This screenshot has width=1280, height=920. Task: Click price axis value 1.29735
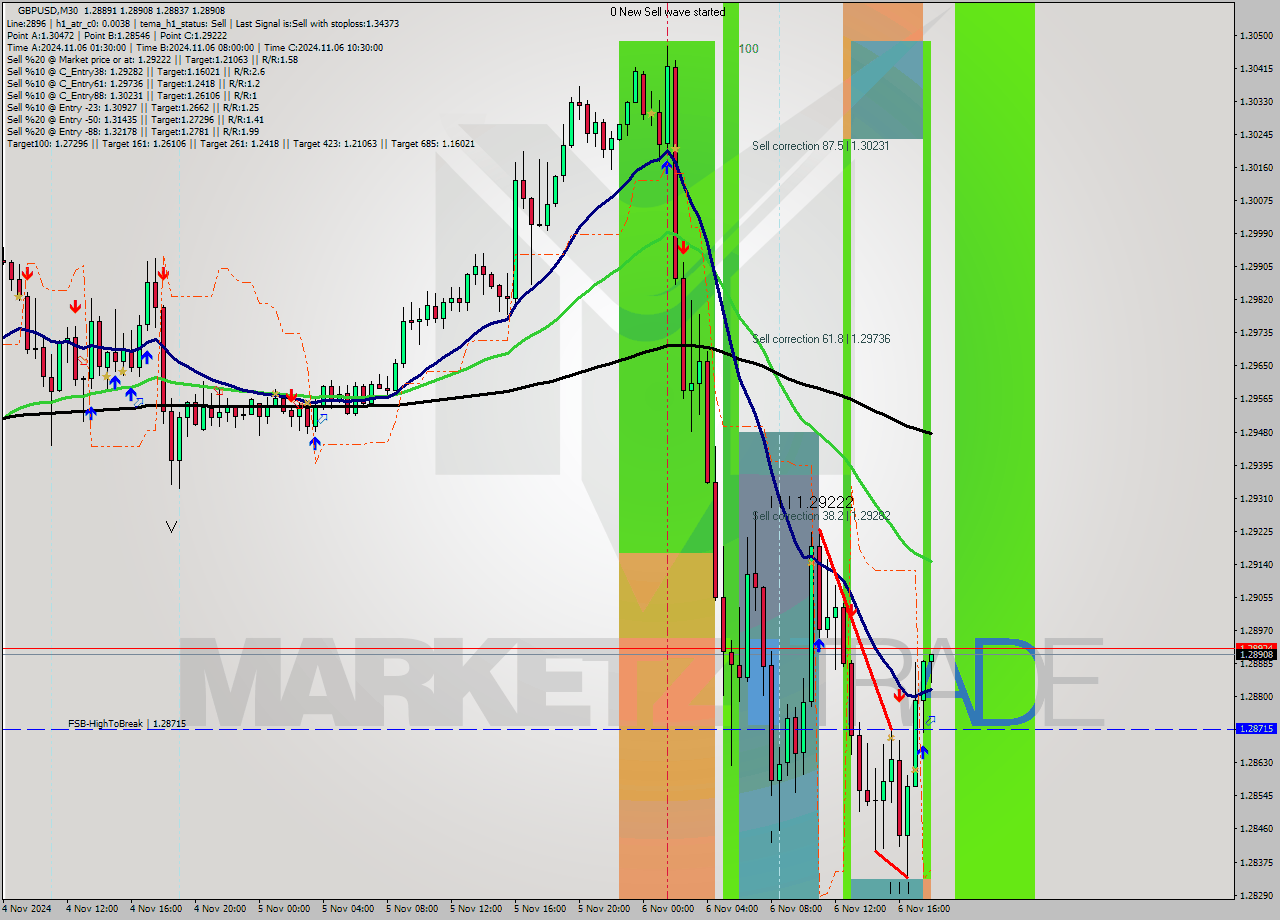coord(1256,332)
